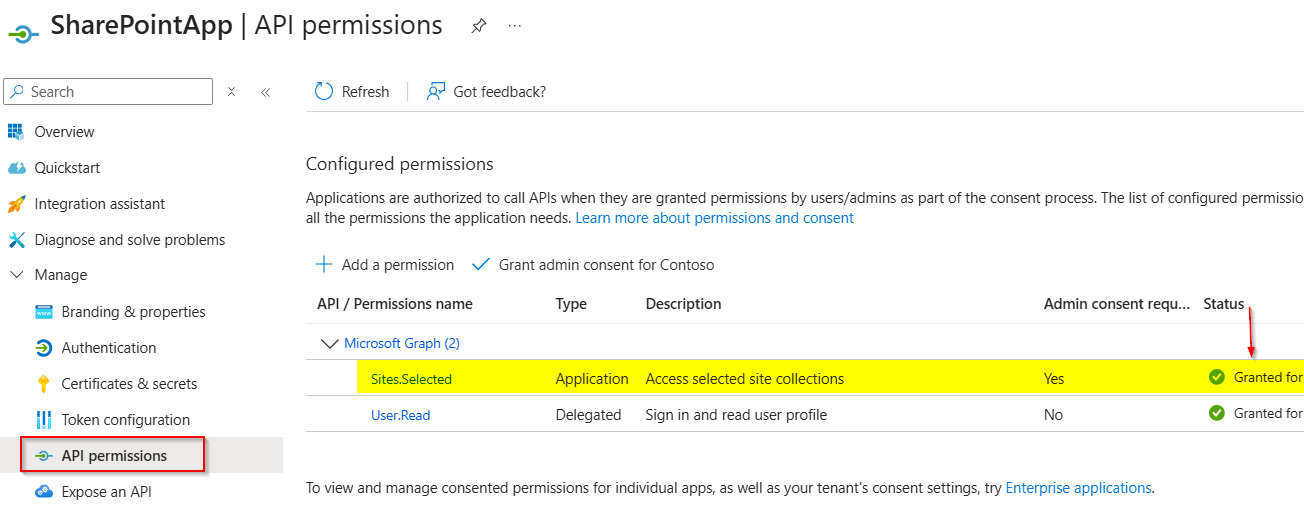Open the User.Read permission
Screen dimensions: 1304x519
coord(400,415)
